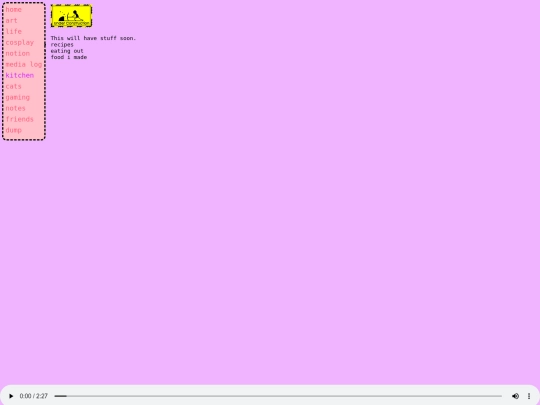
Task: Click the 'eating out' text line
Action: tap(67, 51)
